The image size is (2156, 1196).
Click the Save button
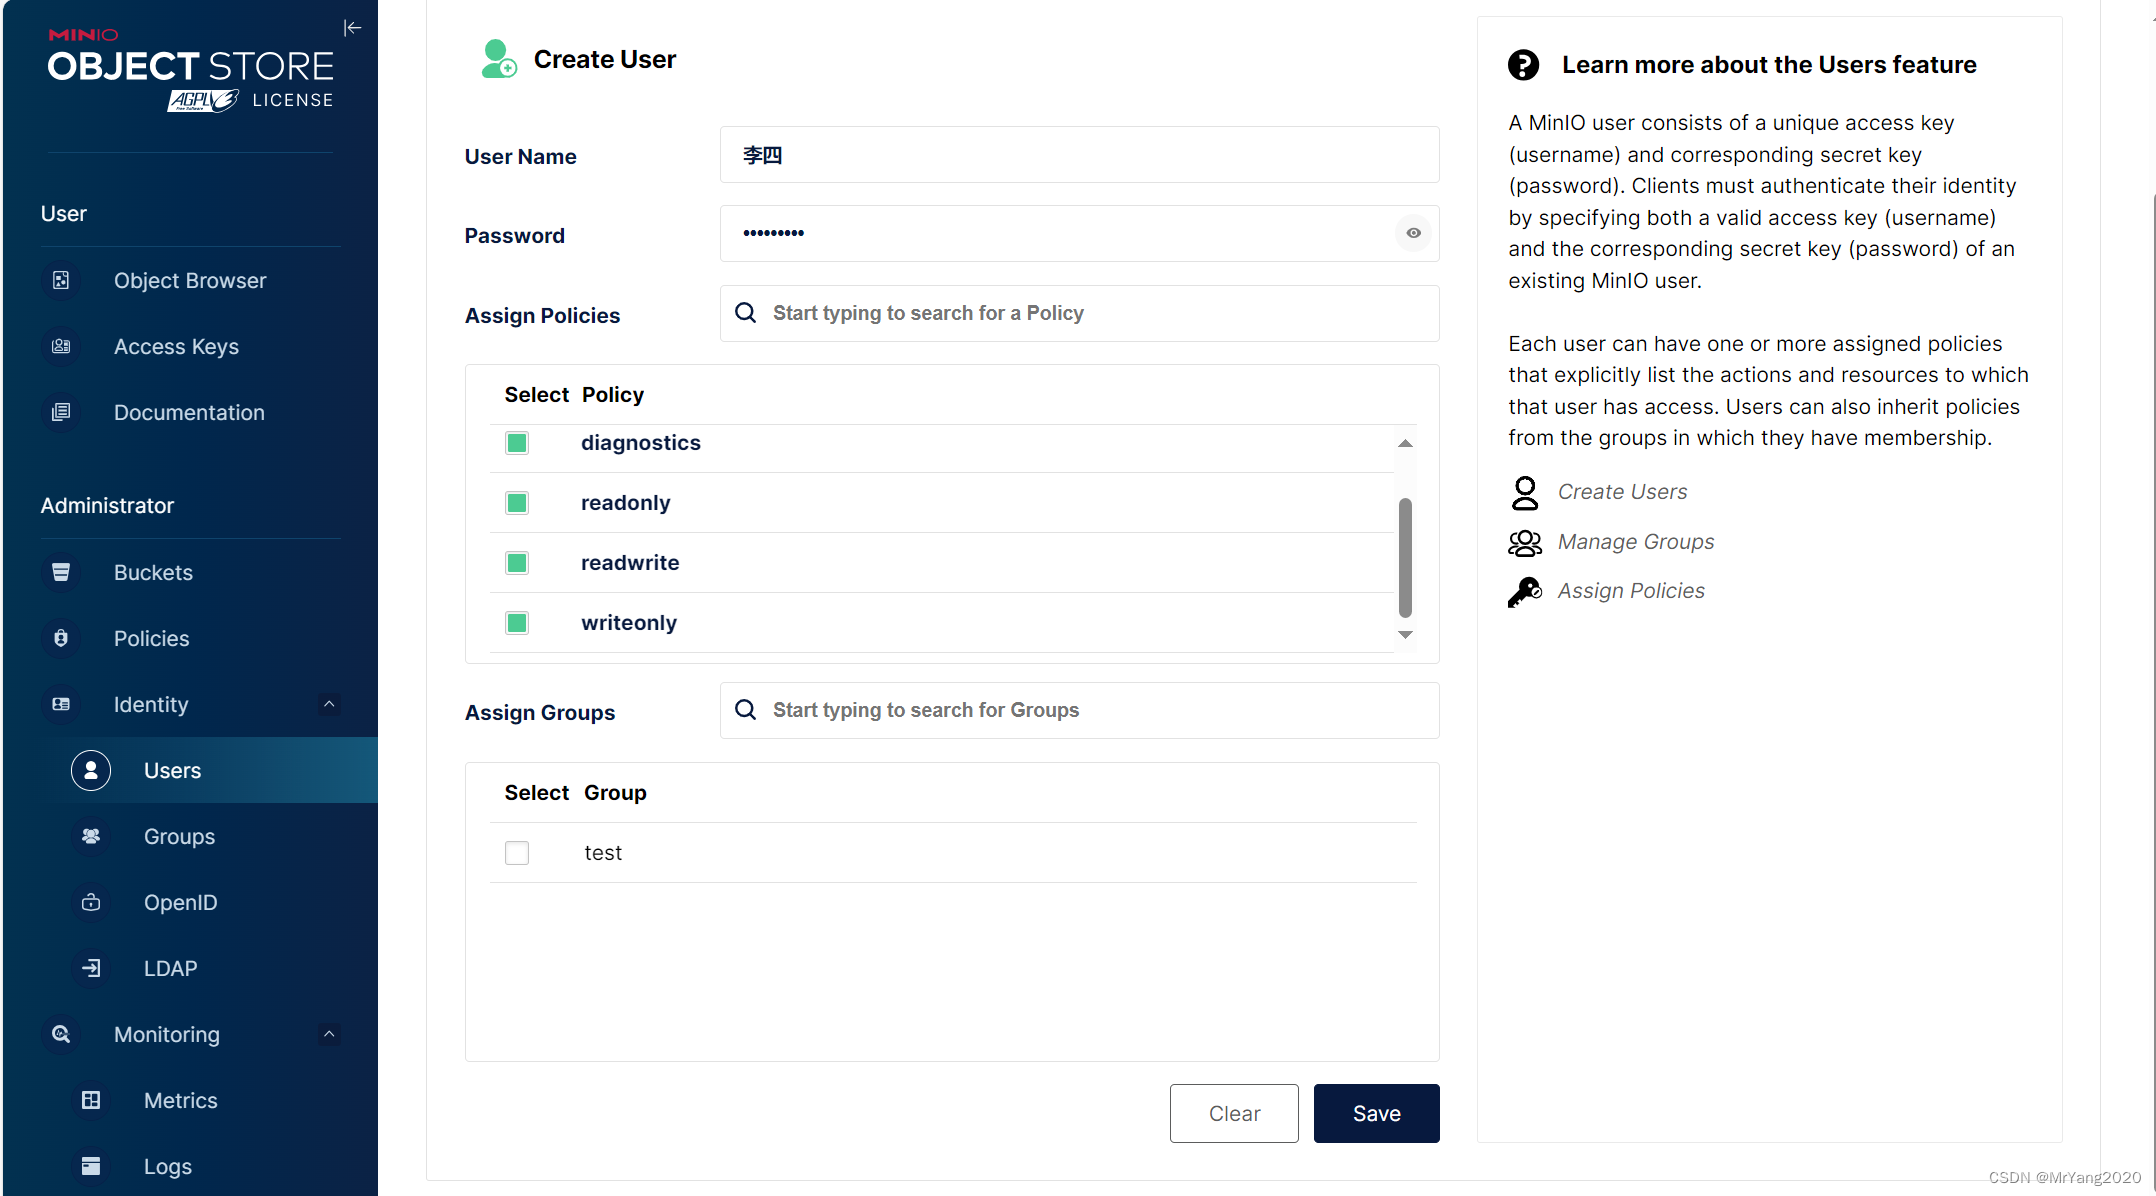pyautogui.click(x=1376, y=1114)
